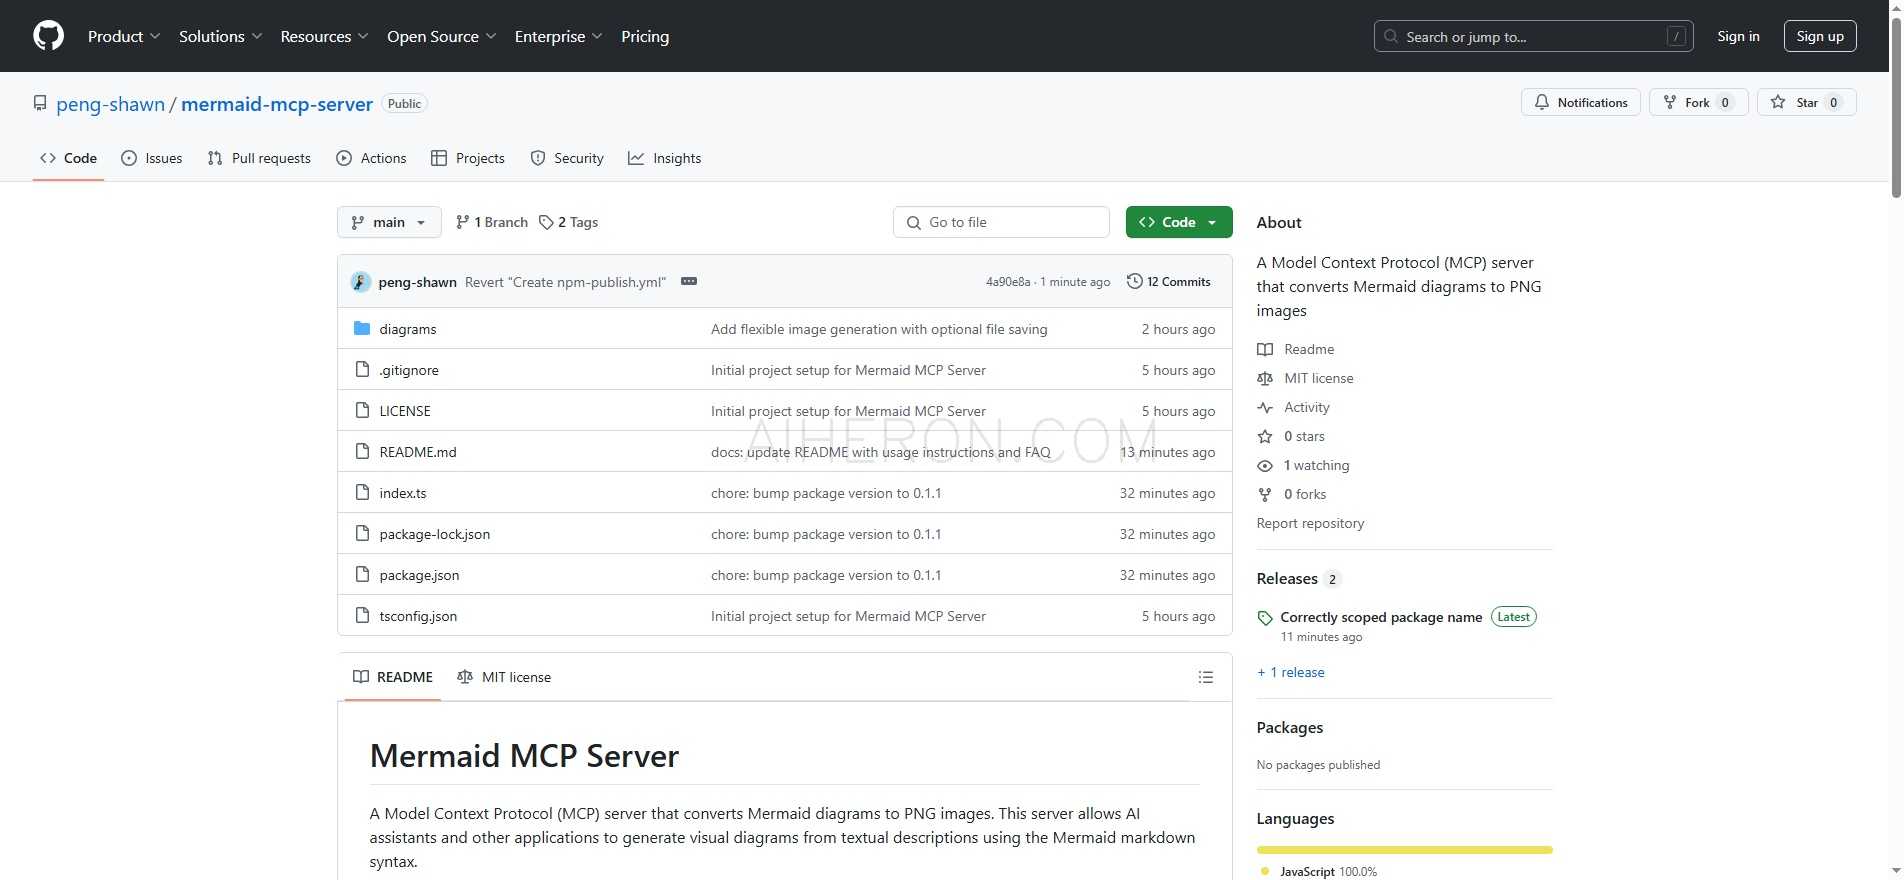Viewport: 1904px width, 880px height.
Task: Click the + 1 release link
Action: point(1291,672)
